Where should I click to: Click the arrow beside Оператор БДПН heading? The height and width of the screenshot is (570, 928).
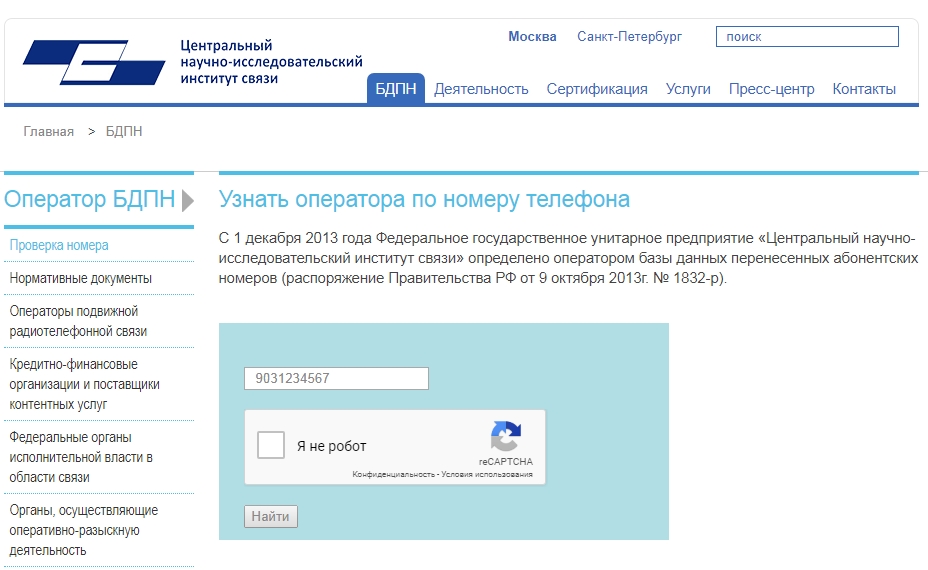click(x=188, y=200)
